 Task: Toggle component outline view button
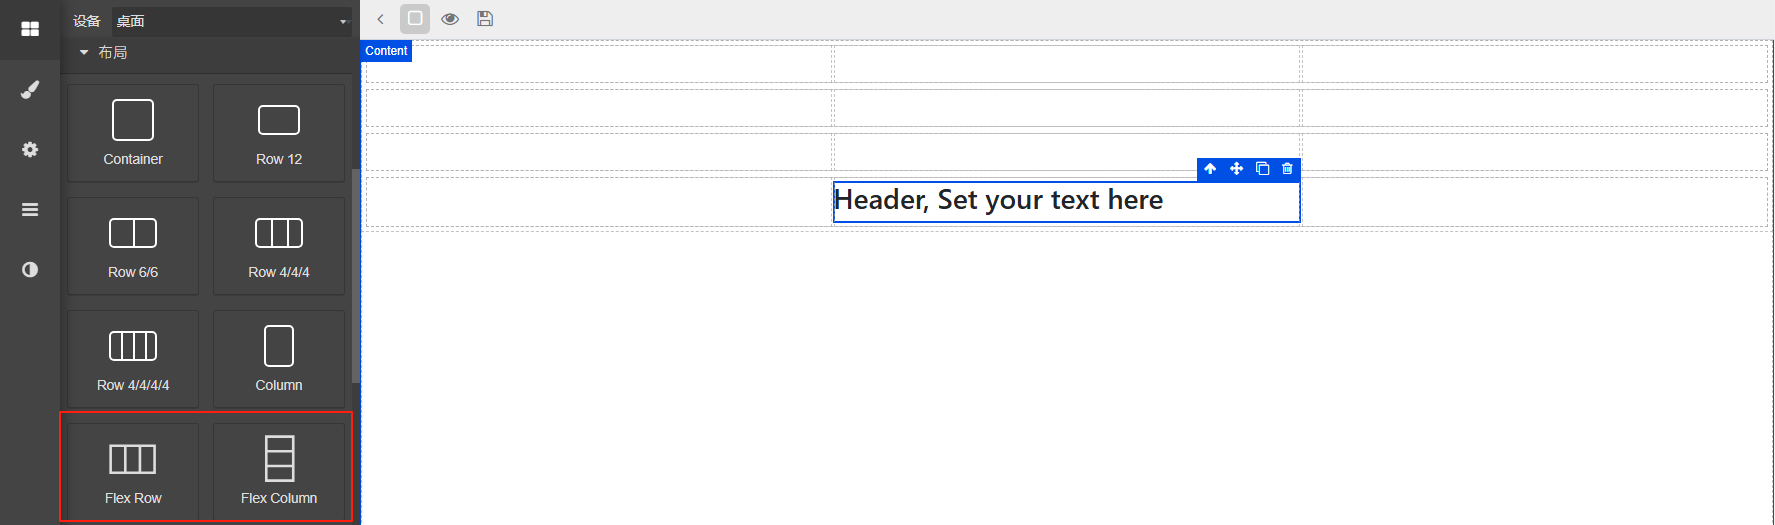tap(415, 19)
